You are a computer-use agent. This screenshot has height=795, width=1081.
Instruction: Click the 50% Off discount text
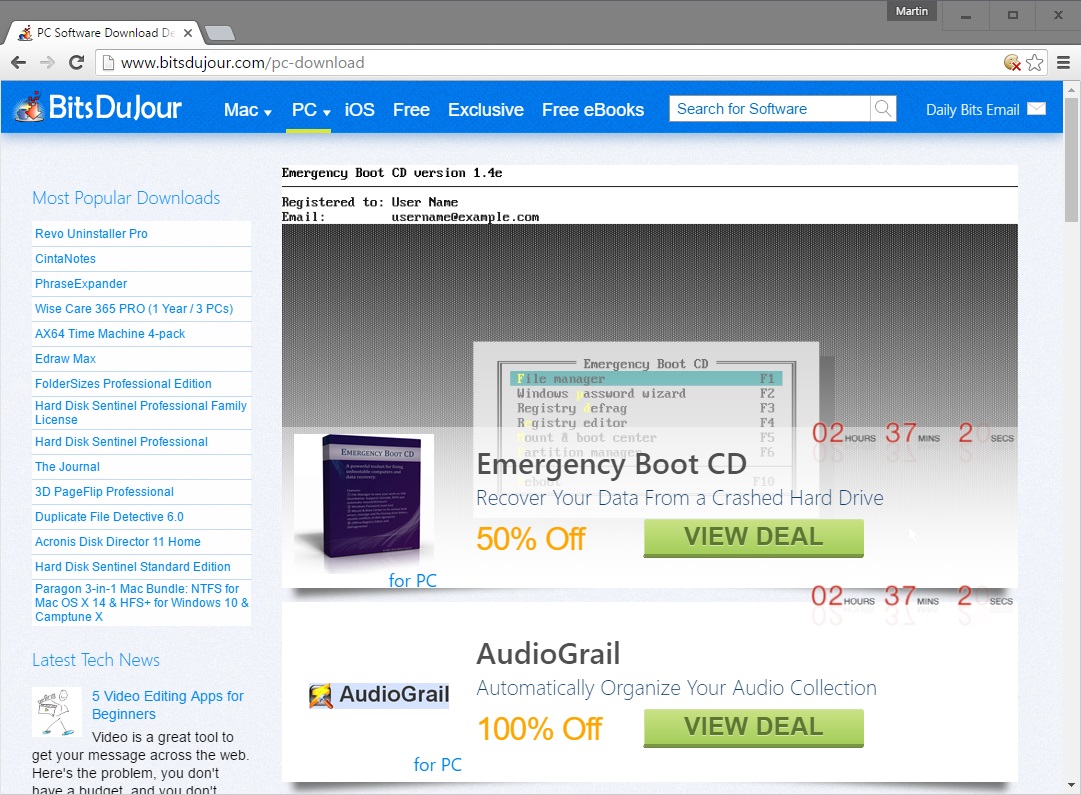(531, 539)
